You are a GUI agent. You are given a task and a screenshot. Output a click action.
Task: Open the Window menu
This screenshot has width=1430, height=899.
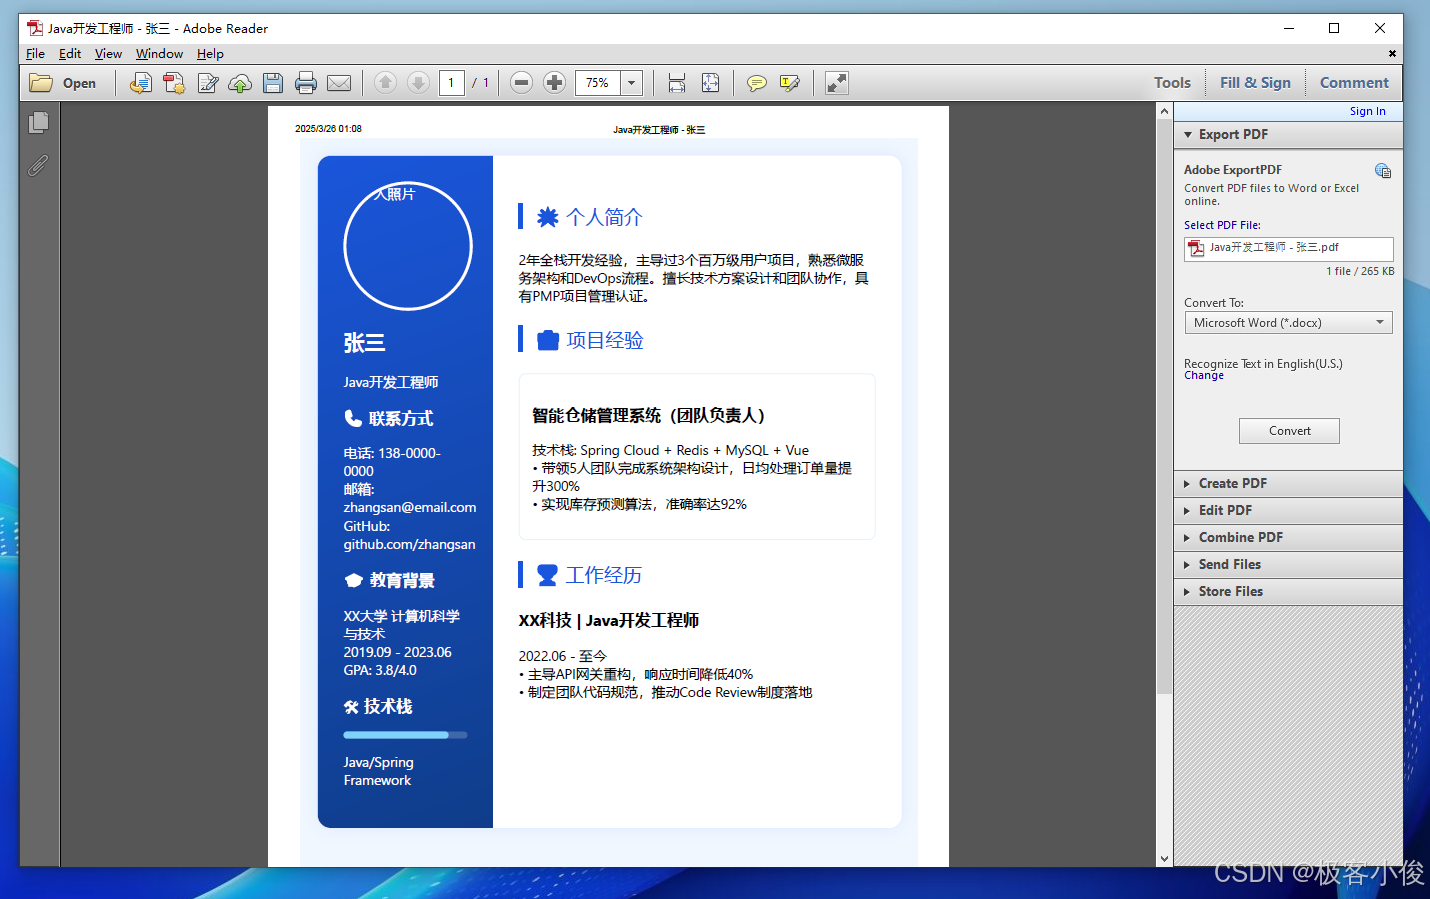[159, 54]
